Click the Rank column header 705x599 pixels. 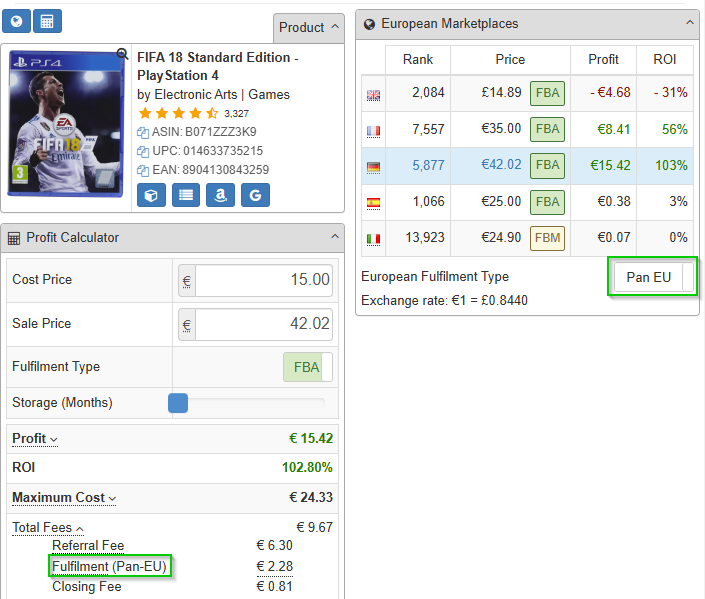pos(418,59)
